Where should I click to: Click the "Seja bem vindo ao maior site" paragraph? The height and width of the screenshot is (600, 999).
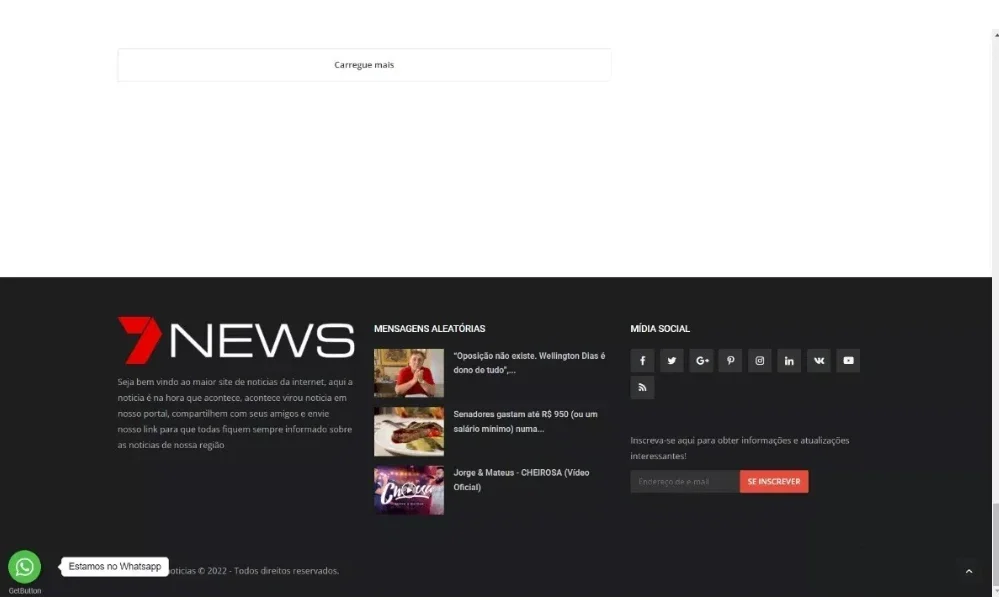235,413
